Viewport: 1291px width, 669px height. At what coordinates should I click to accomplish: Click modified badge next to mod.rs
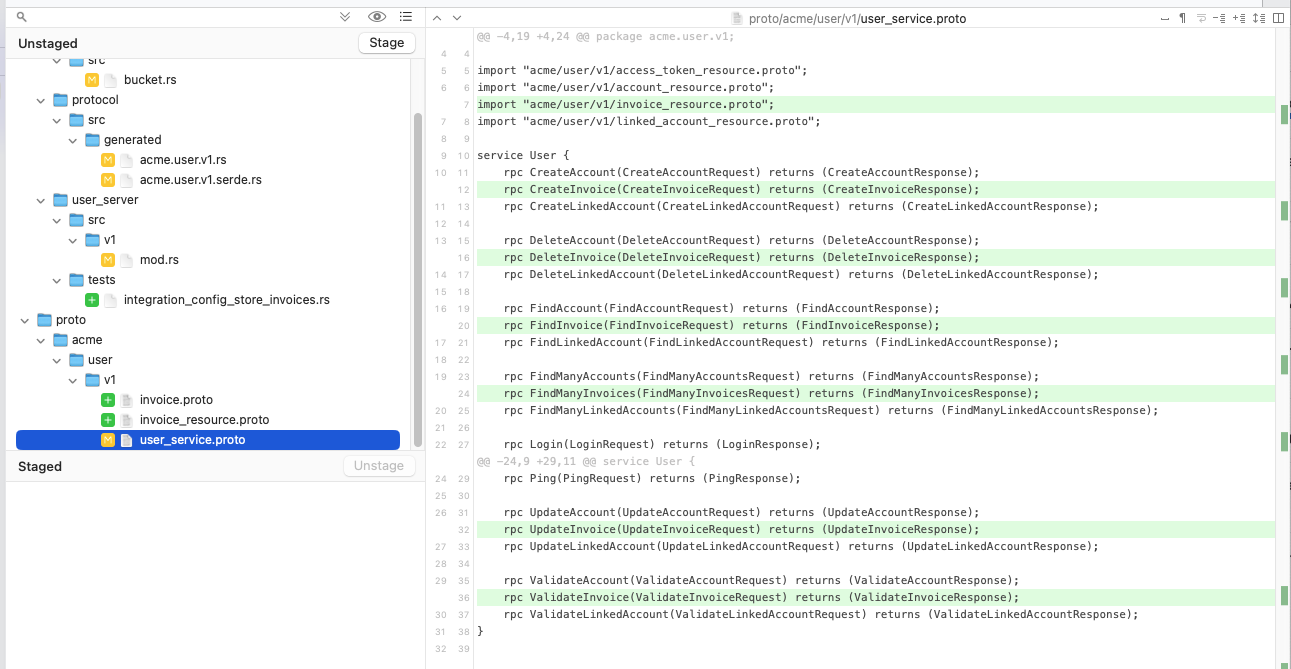(108, 260)
